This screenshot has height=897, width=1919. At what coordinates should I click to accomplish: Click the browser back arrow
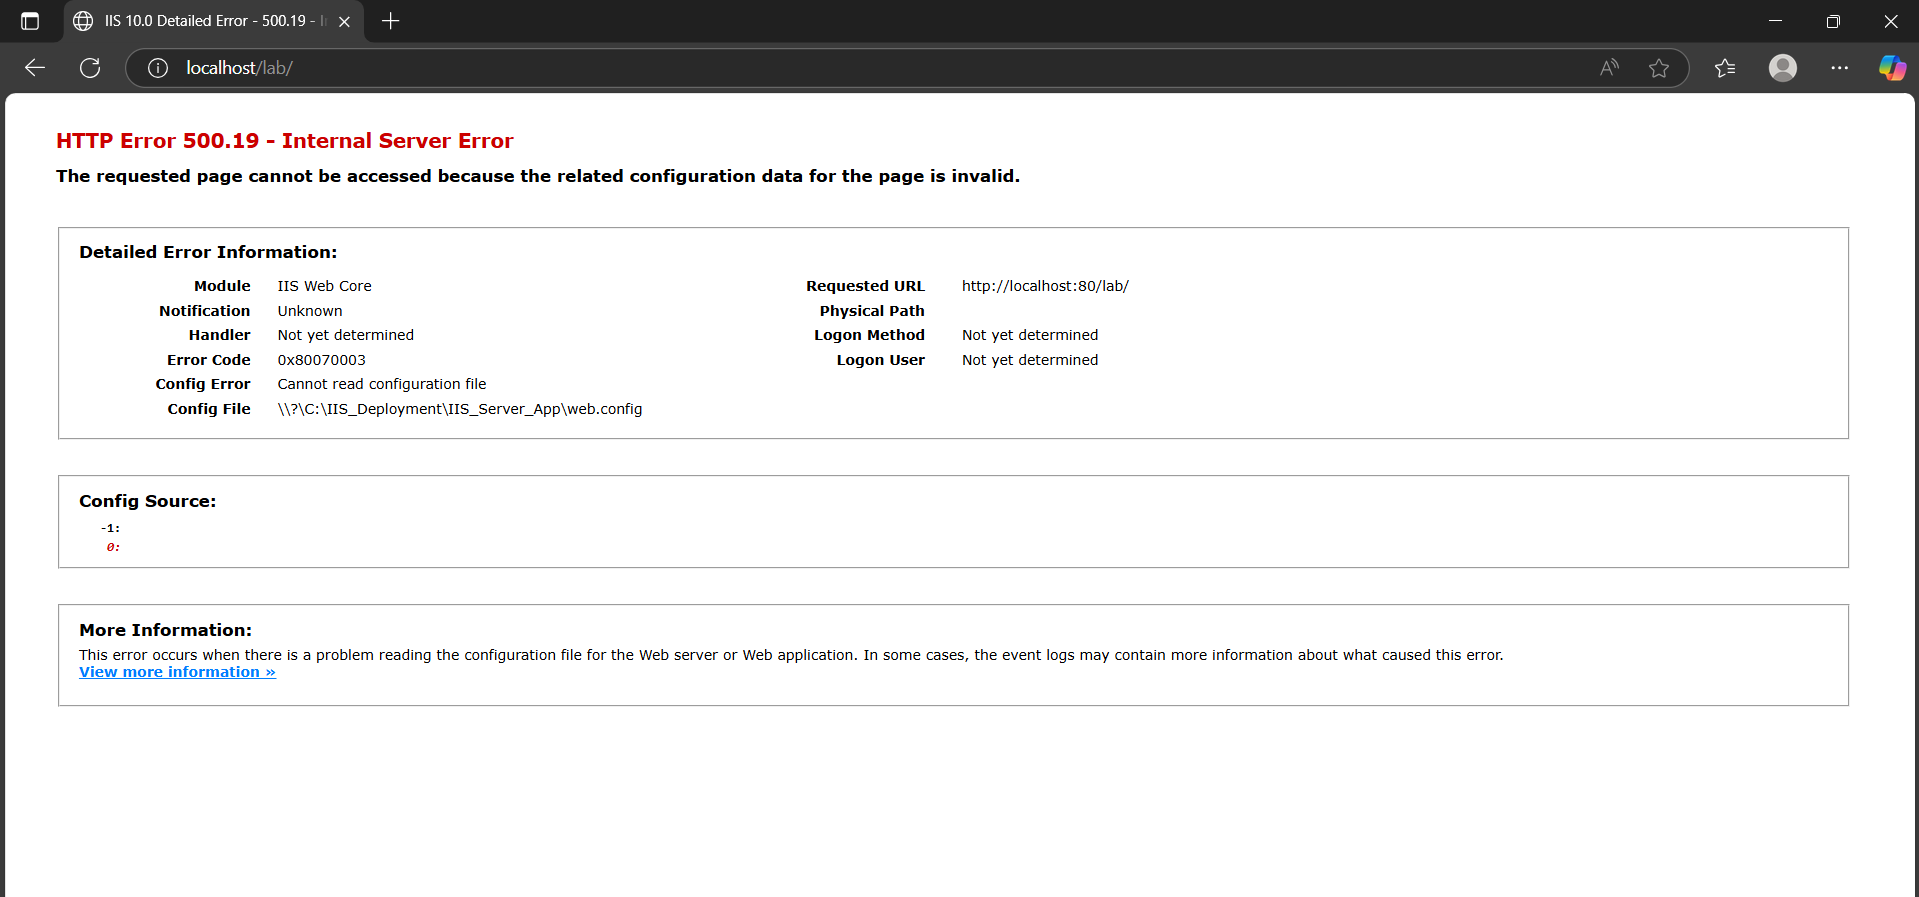pyautogui.click(x=35, y=68)
